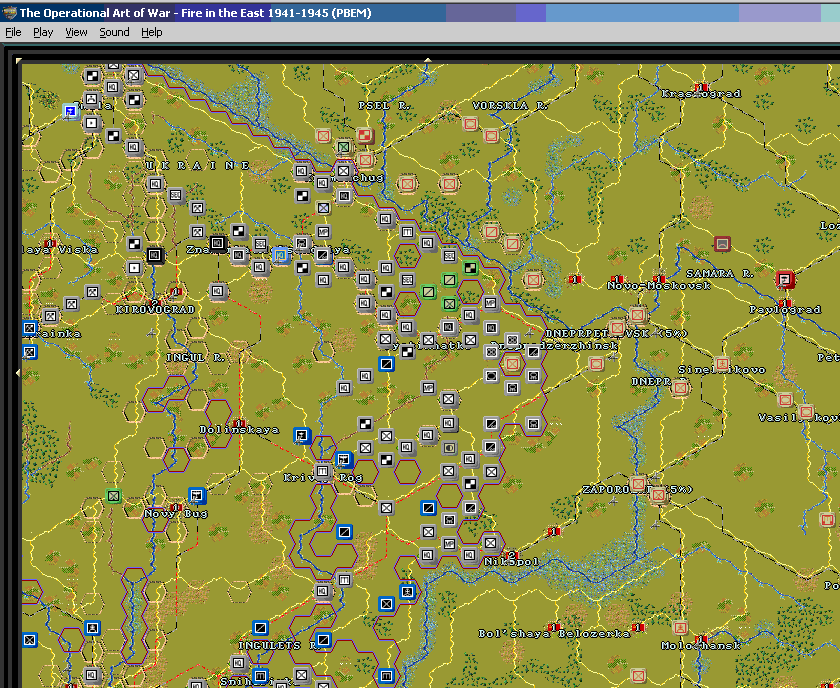The image size is (840, 688).
Task: Click the top-edge map scroll arrow
Action: [x=428, y=60]
